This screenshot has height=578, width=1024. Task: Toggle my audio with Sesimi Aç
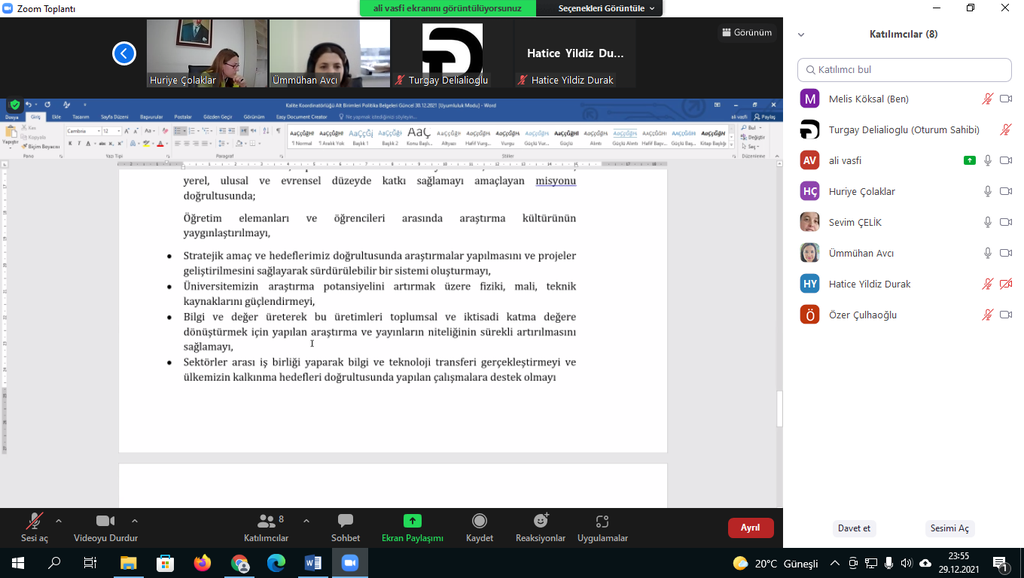[x=949, y=528]
